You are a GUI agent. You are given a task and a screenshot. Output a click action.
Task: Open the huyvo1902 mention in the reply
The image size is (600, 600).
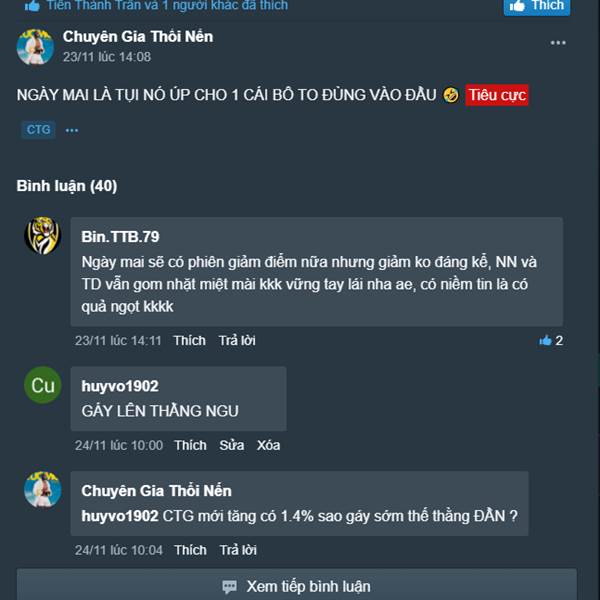(120, 516)
